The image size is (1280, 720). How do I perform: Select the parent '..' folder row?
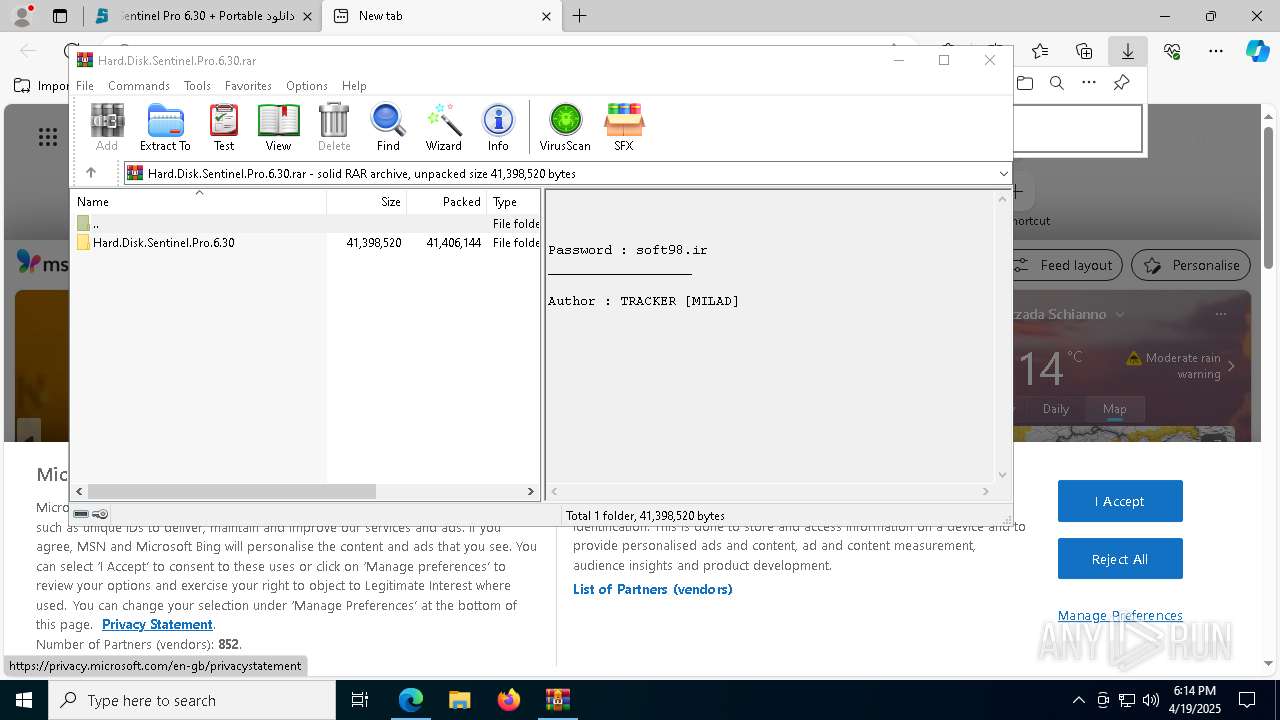(307, 224)
